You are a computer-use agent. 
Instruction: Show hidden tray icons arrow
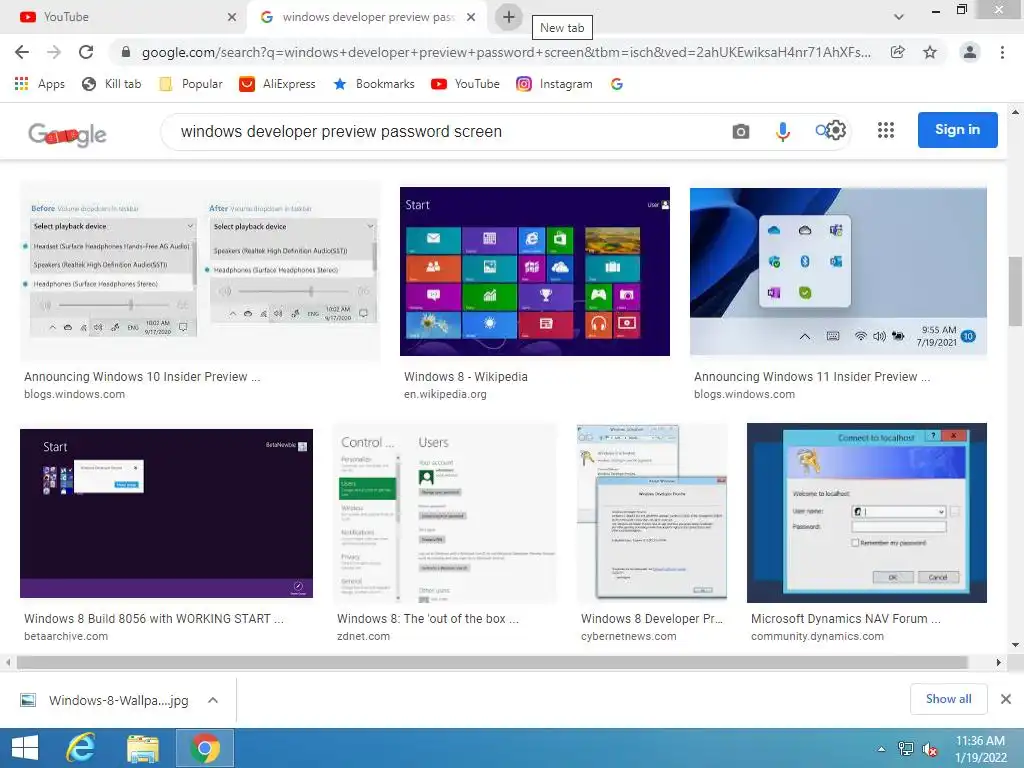click(882, 749)
